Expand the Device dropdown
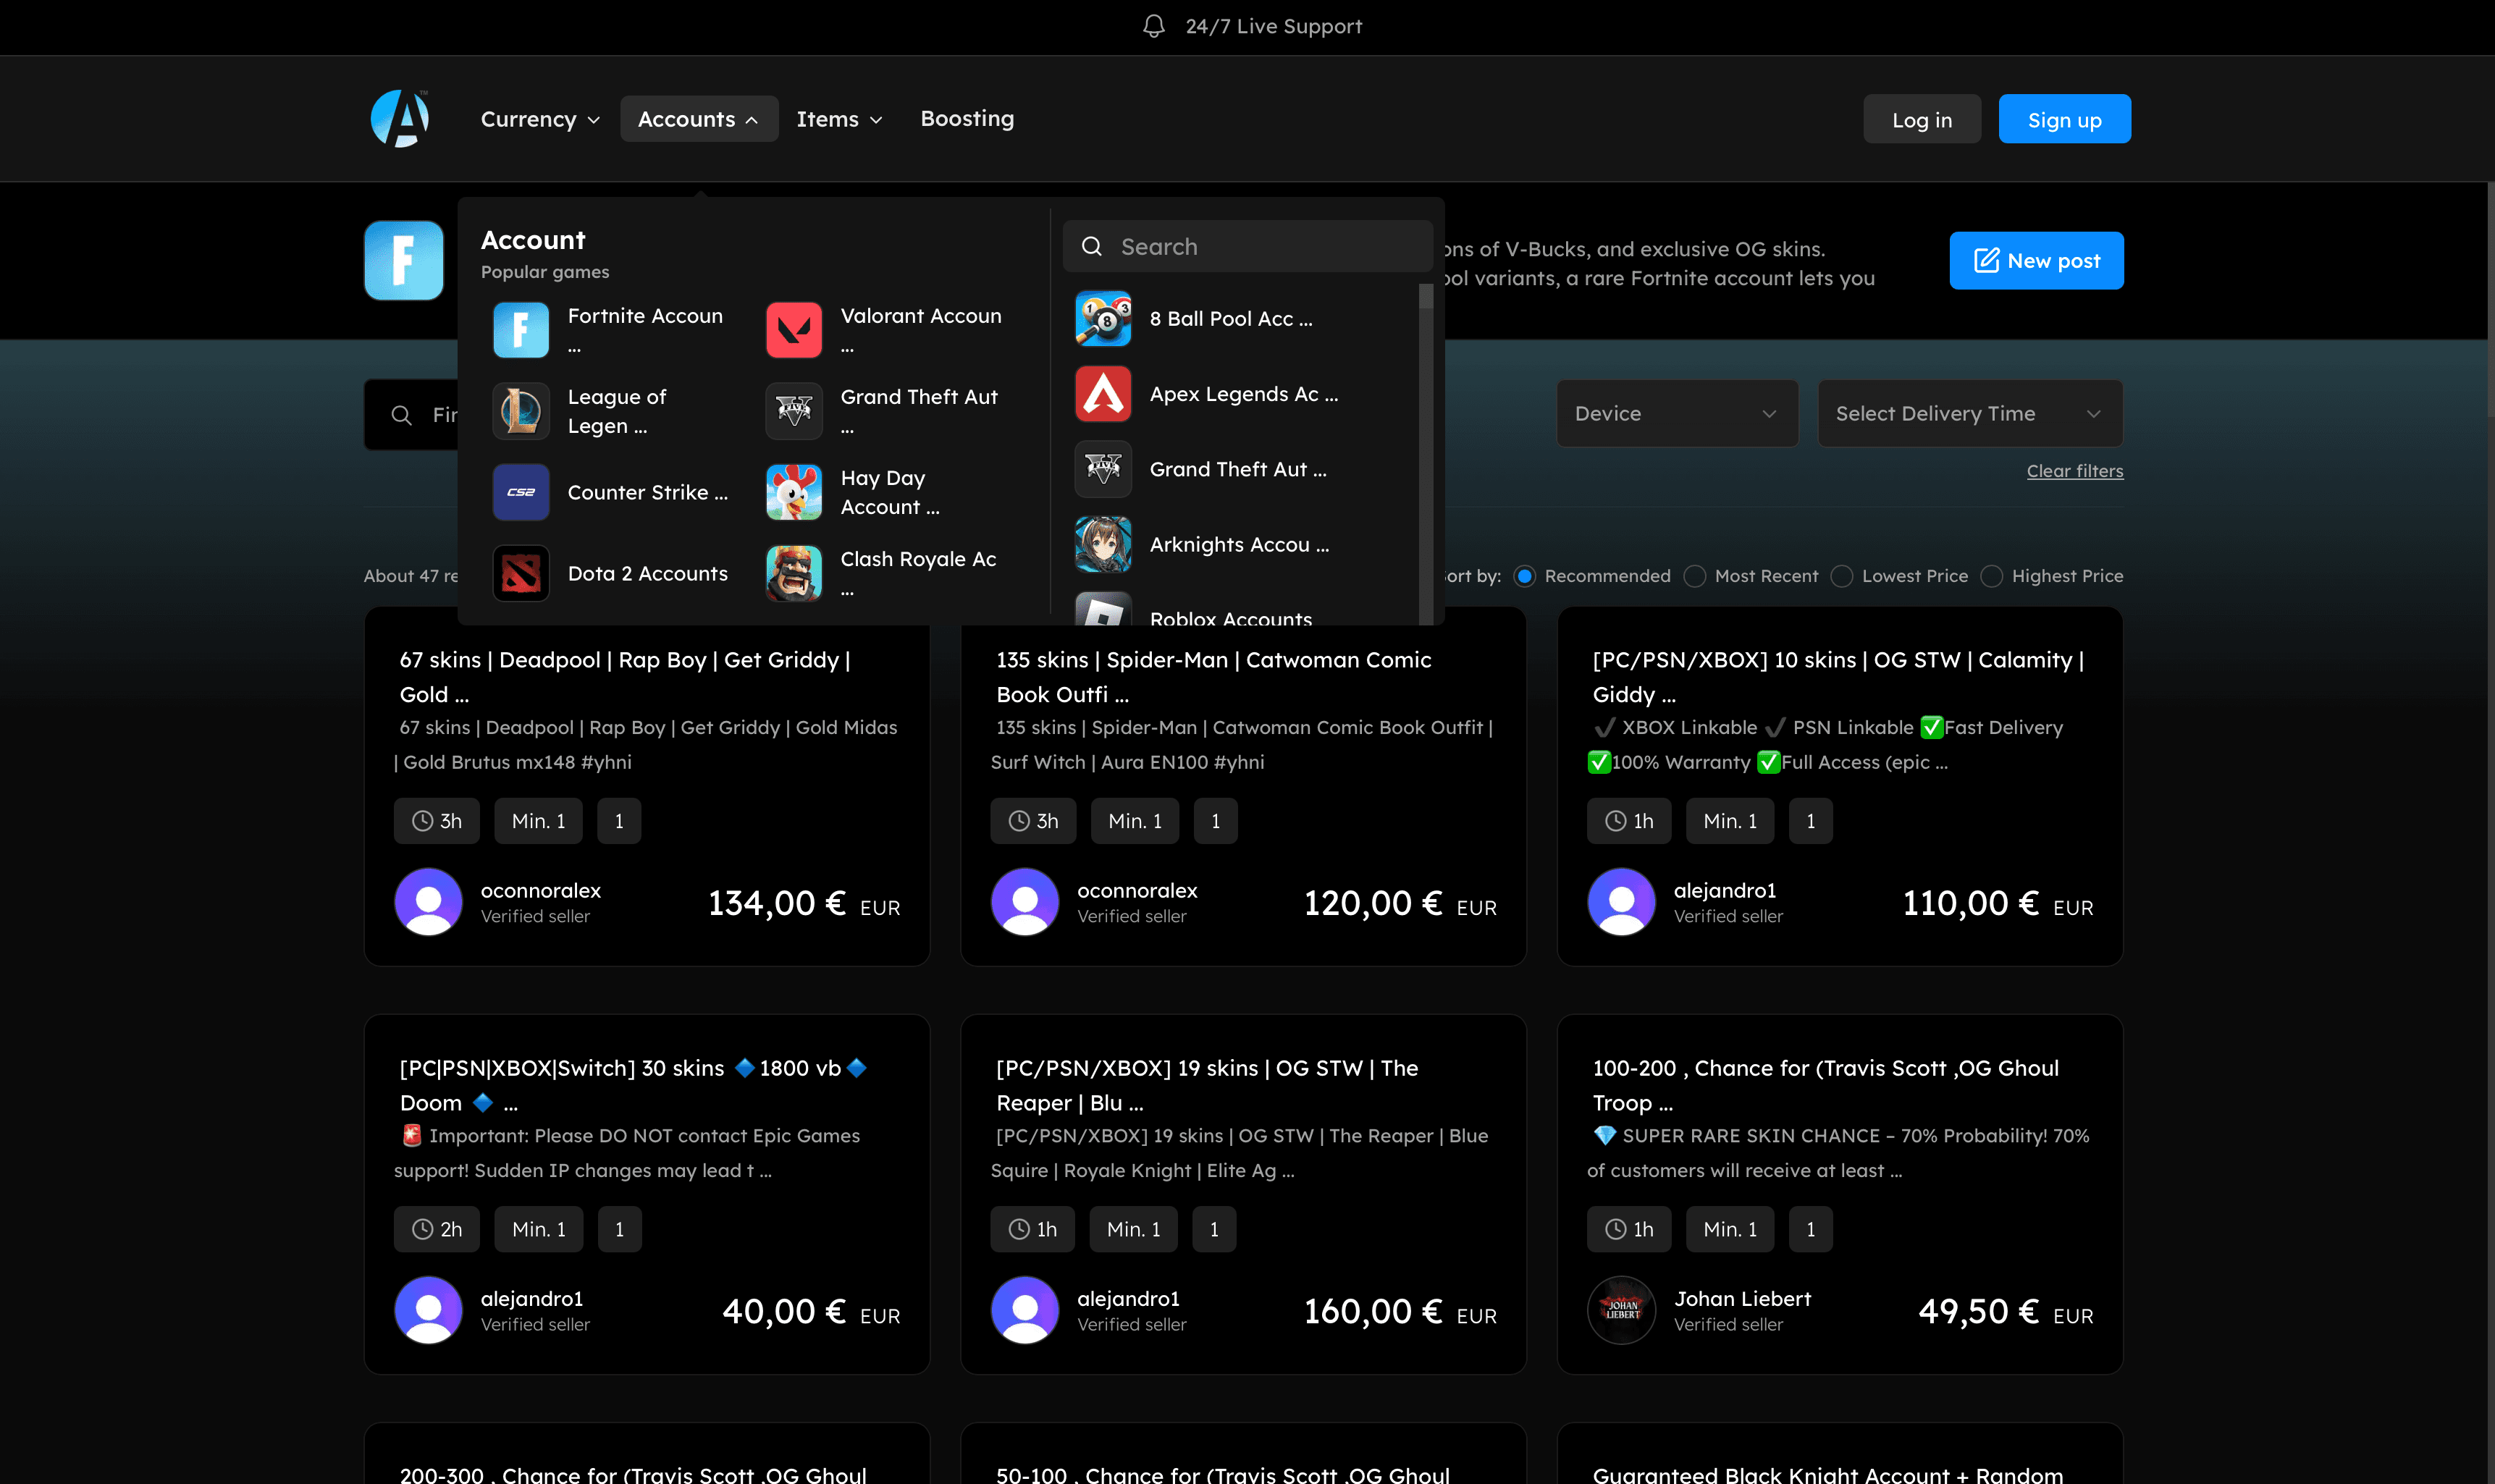This screenshot has width=2495, height=1484. click(x=1676, y=413)
